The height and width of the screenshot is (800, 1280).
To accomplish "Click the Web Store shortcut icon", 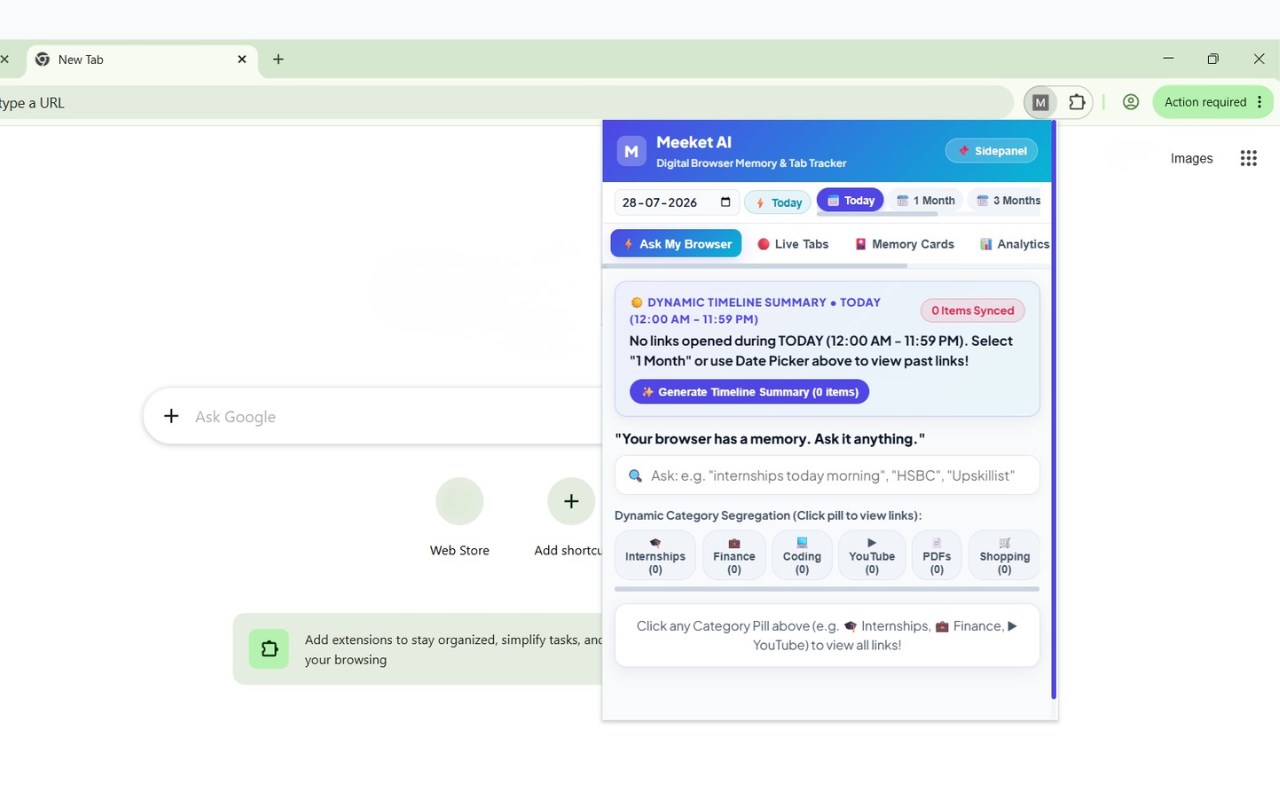I will tap(460, 501).
